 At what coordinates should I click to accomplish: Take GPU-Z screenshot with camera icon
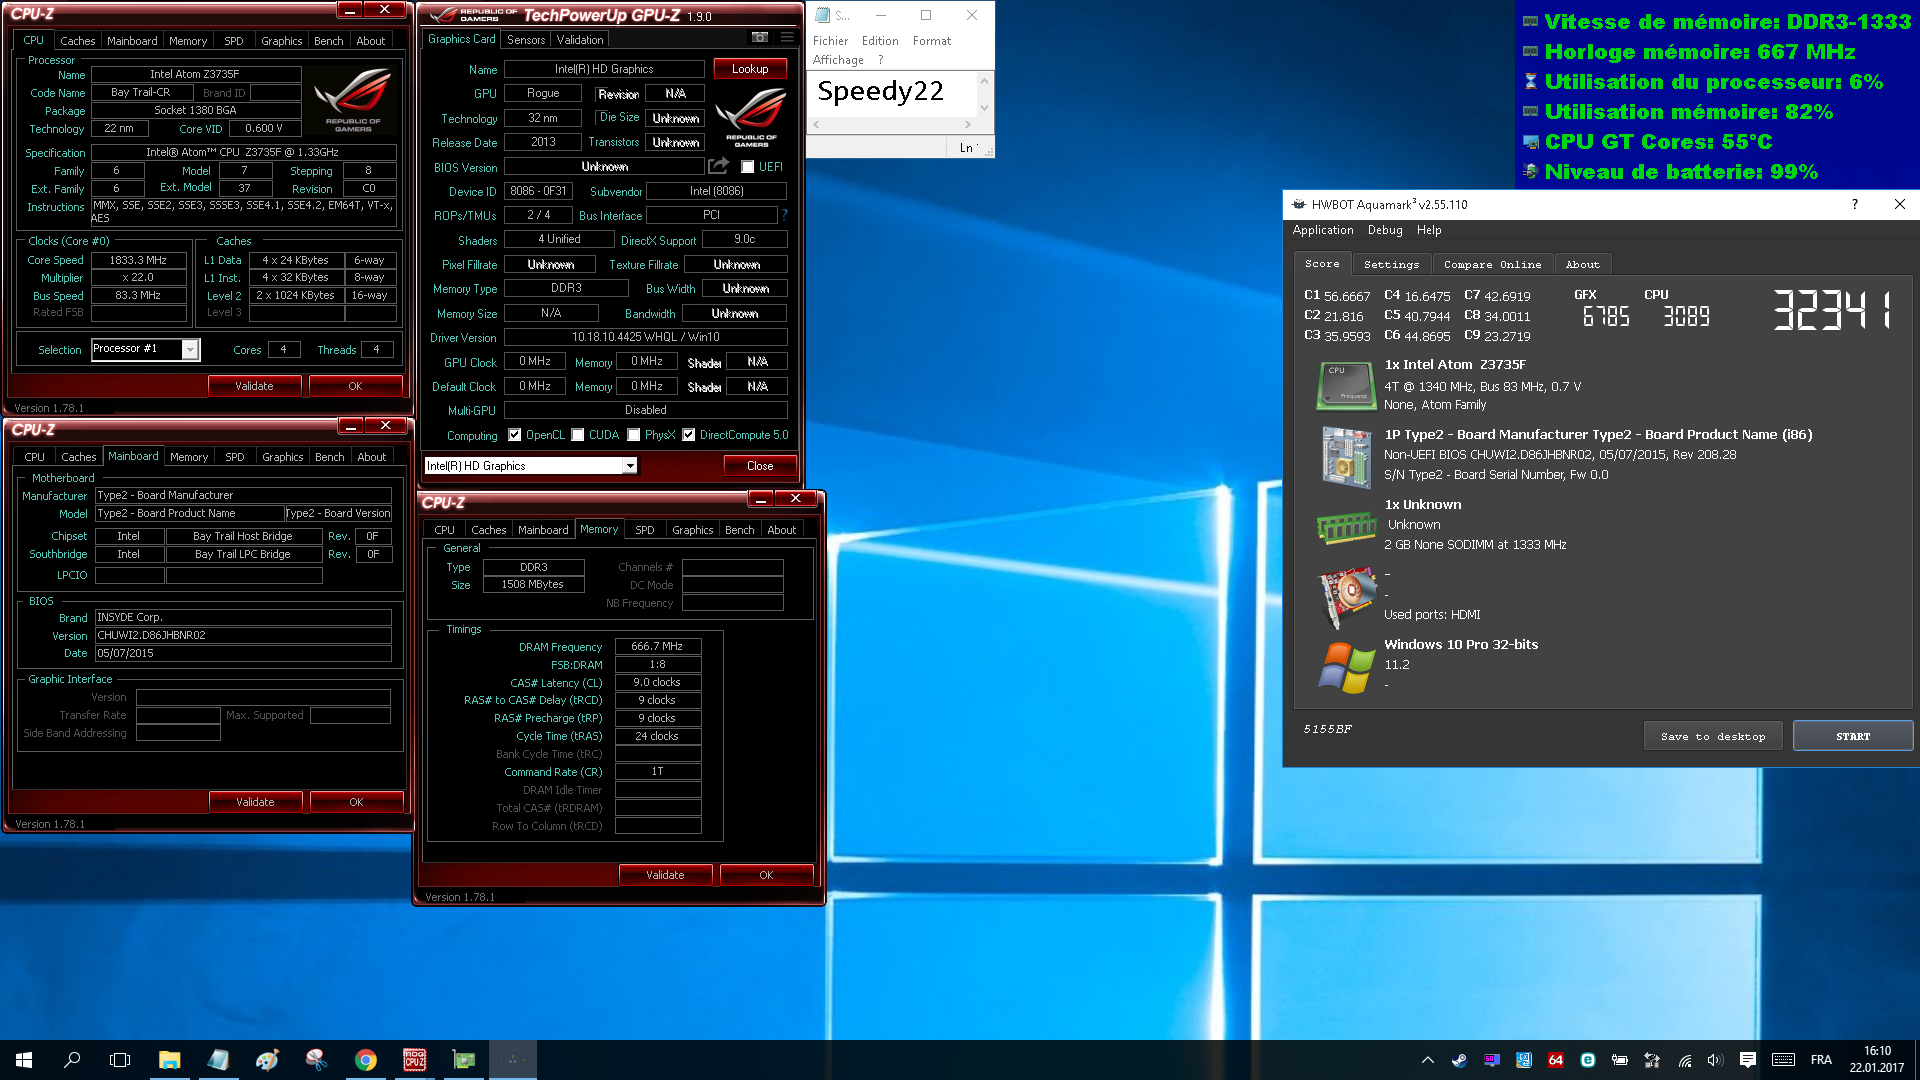(x=760, y=38)
